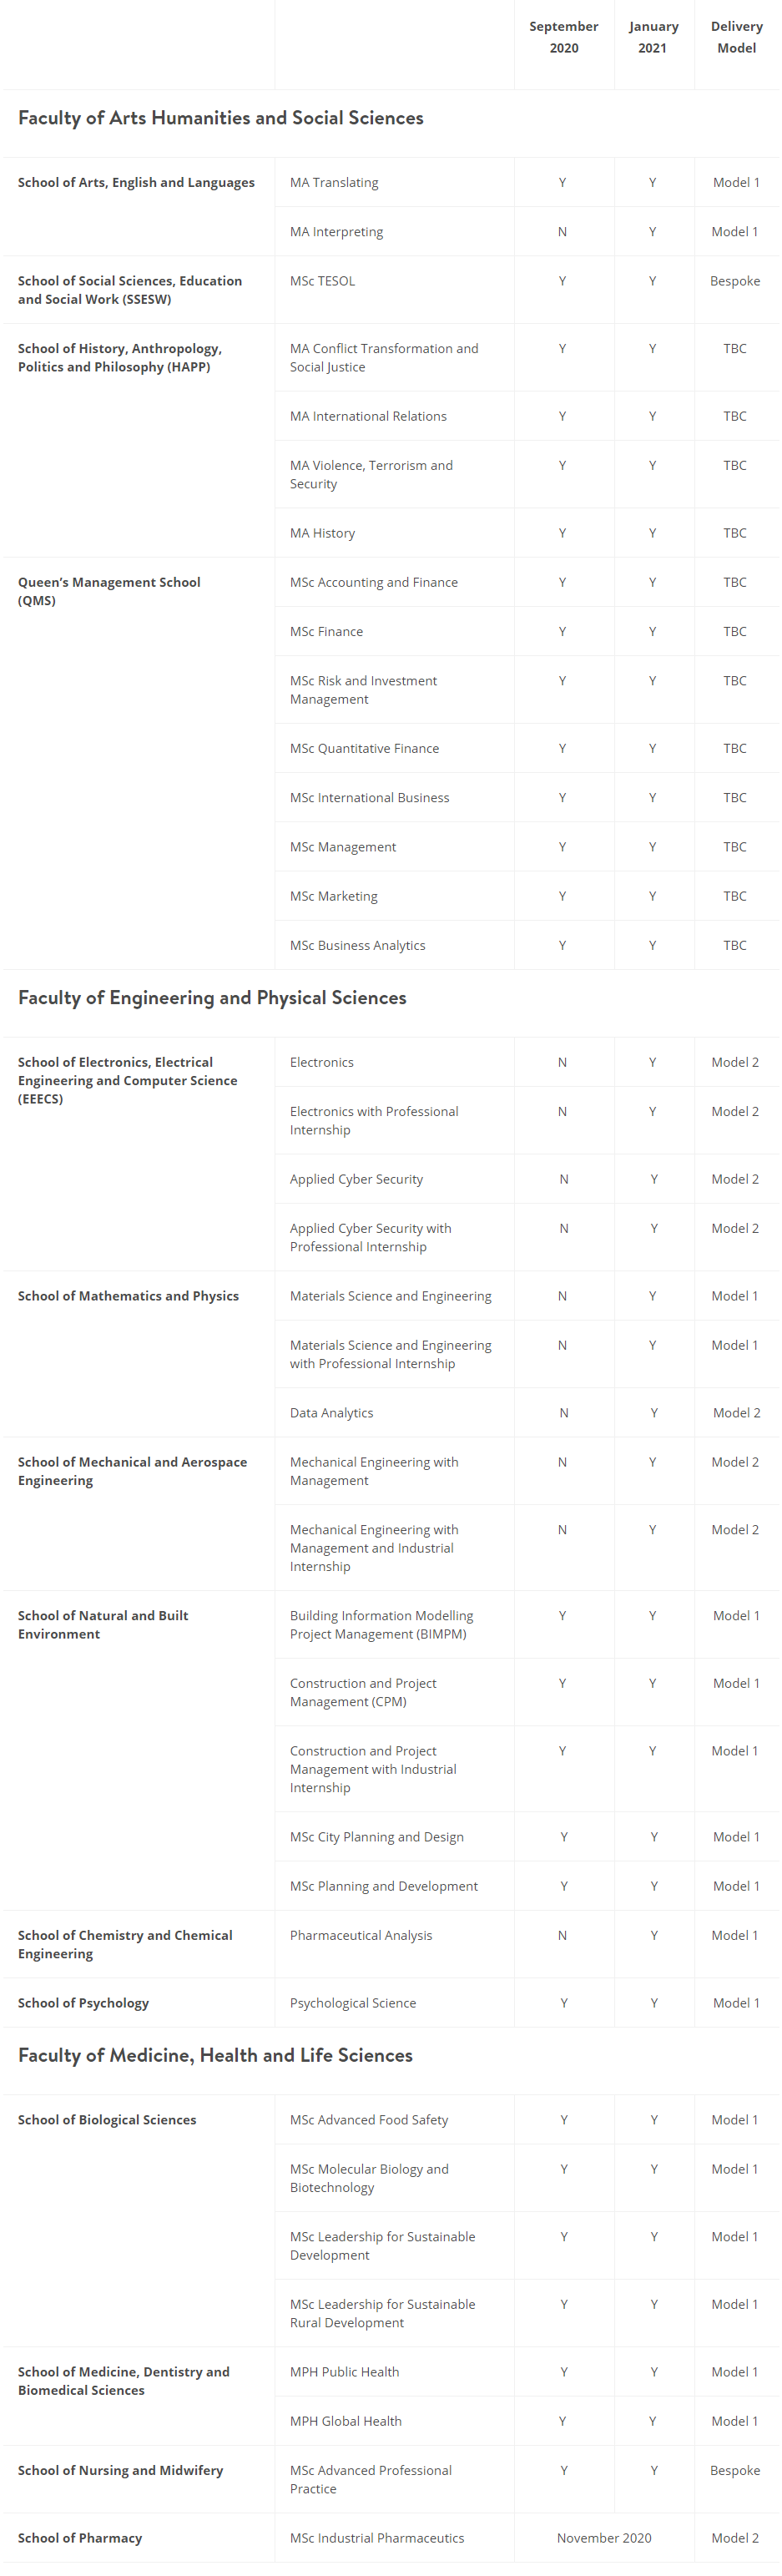Click the September 2020 column header
The height and width of the screenshot is (2576, 782).
click(563, 37)
